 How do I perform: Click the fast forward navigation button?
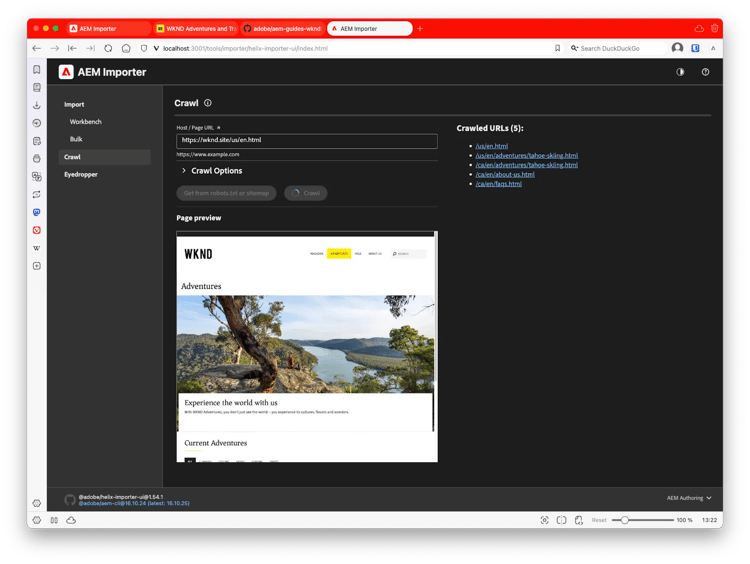[90, 48]
